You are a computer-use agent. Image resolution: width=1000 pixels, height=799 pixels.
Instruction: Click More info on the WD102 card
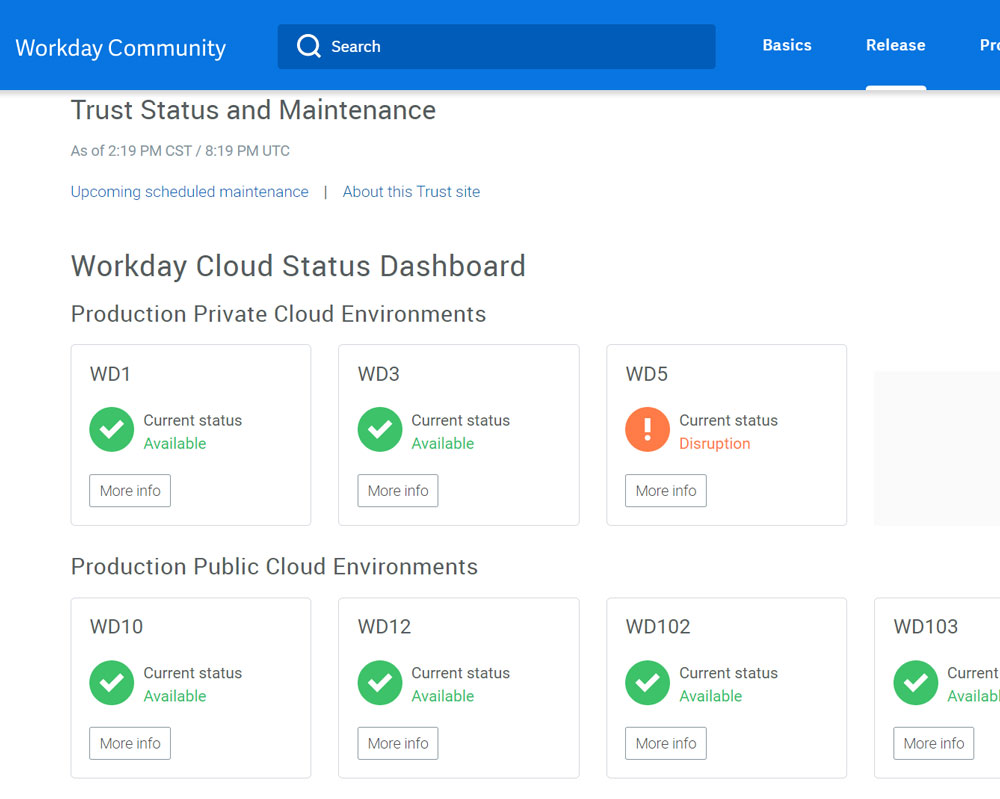point(665,743)
